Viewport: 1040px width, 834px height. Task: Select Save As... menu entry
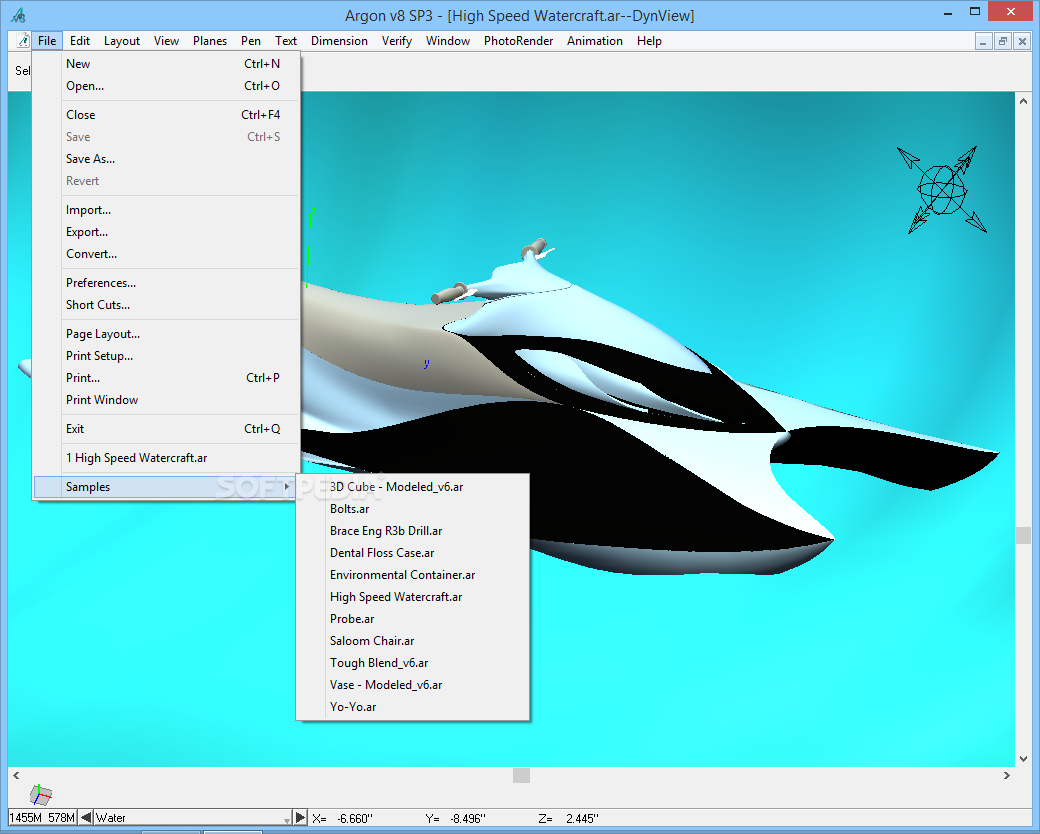point(166,159)
